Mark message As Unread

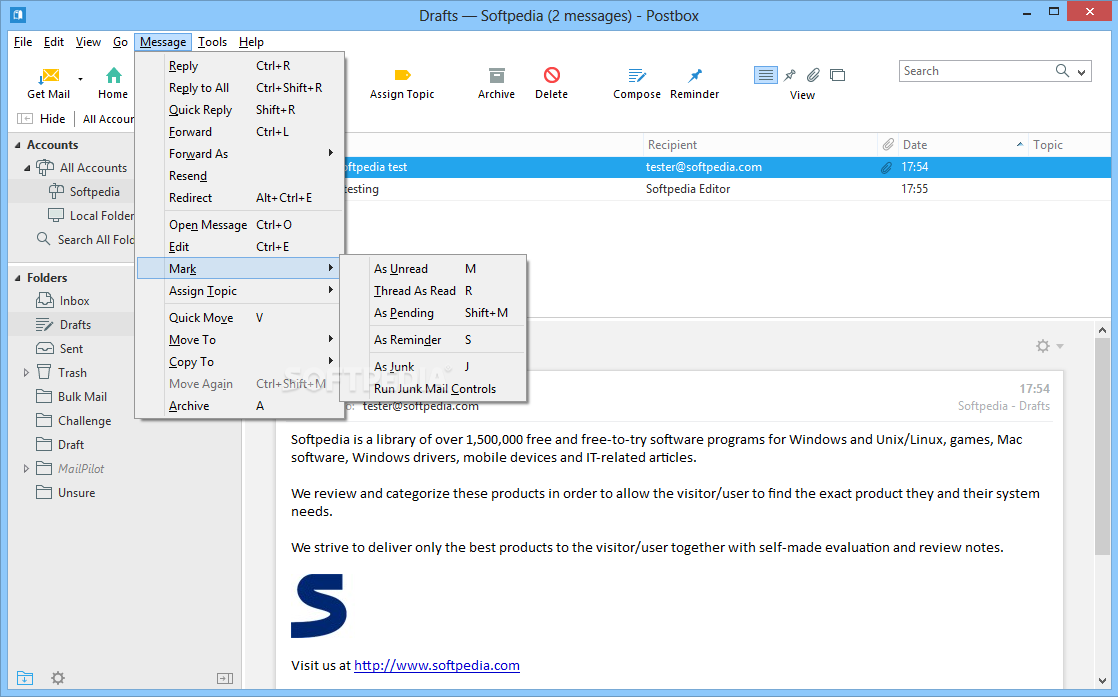(x=434, y=269)
